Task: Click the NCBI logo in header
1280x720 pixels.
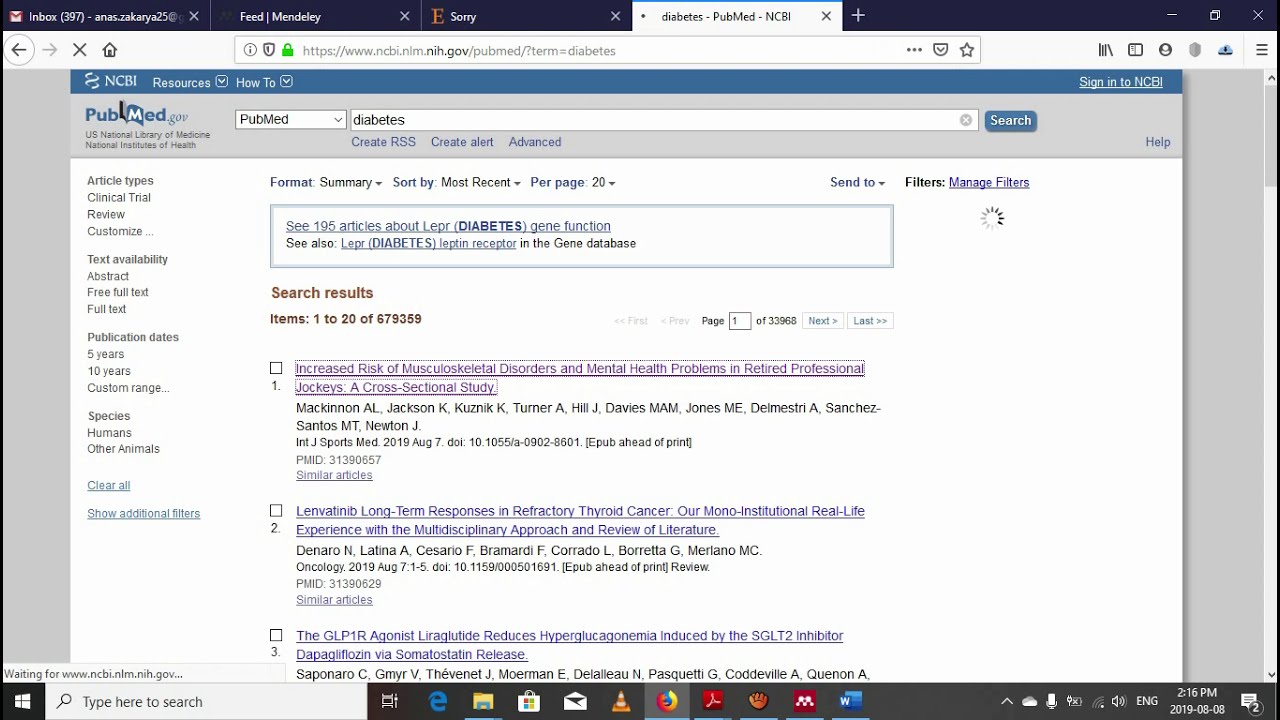Action: (111, 82)
